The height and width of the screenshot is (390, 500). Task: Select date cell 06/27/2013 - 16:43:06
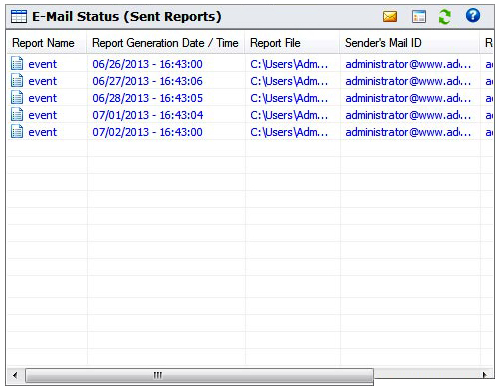pos(147,81)
